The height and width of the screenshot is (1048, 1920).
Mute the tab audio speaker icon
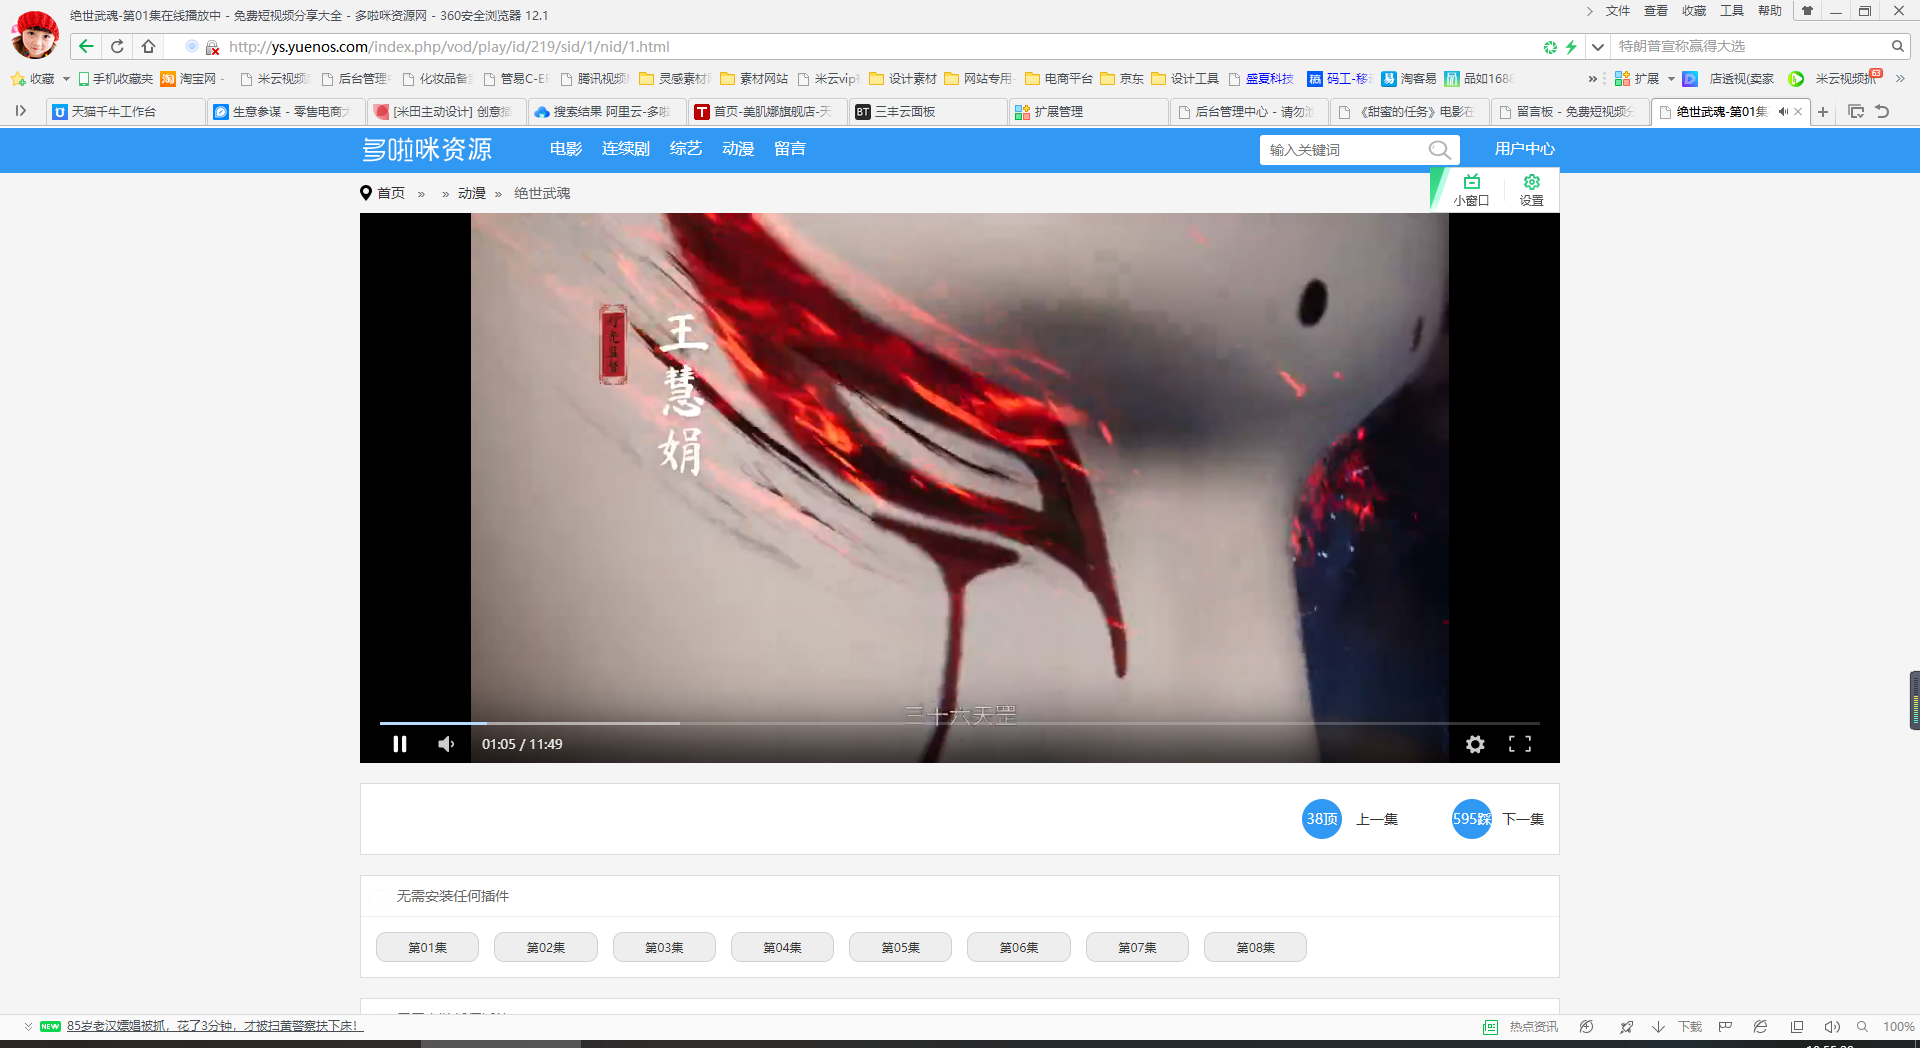[x=1782, y=112]
